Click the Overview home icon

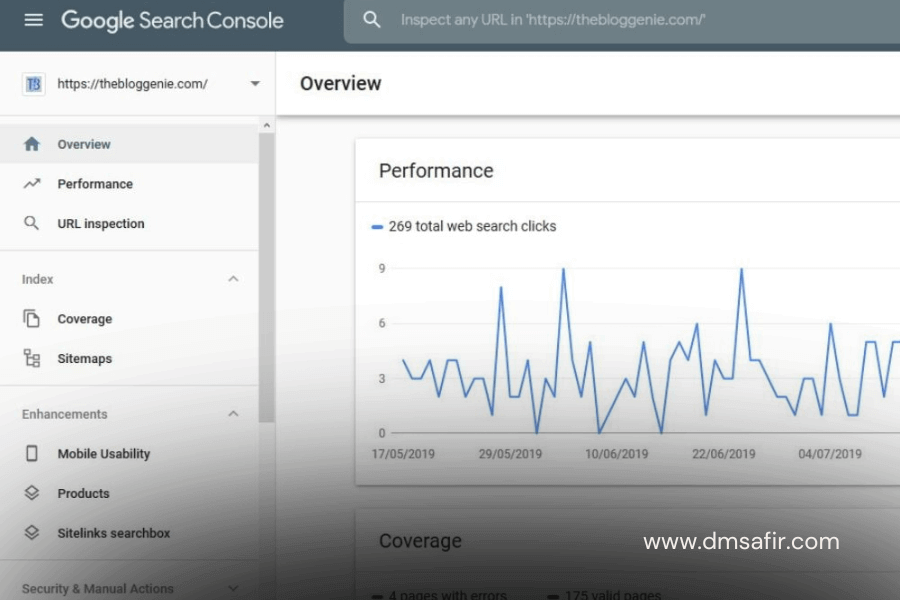(x=32, y=144)
